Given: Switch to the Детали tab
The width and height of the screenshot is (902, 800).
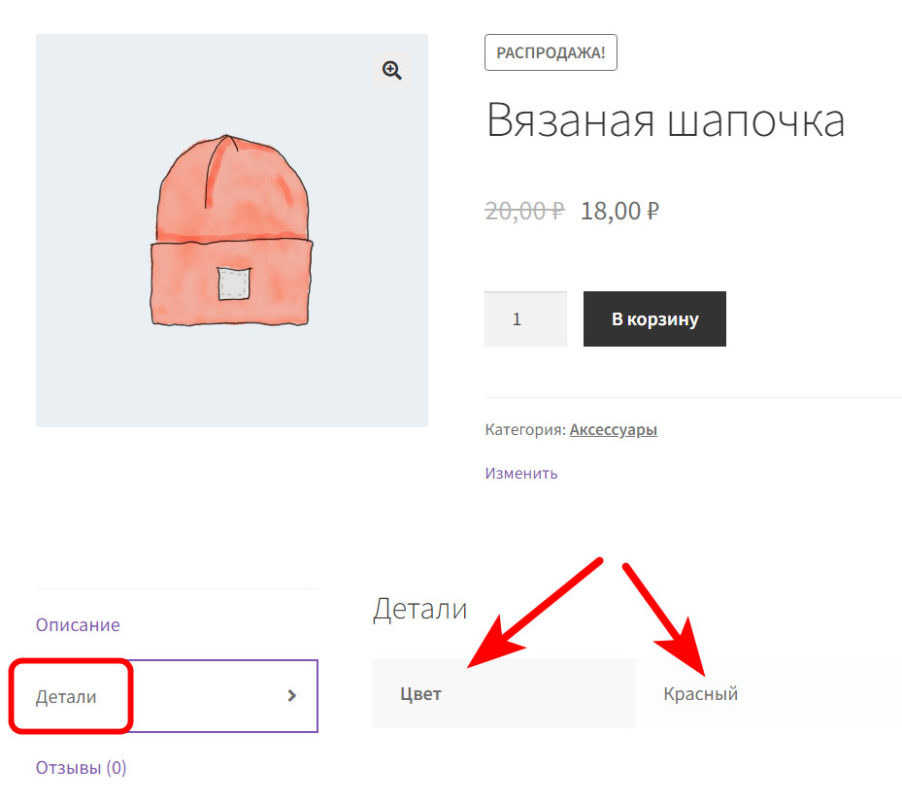Looking at the screenshot, I should [x=67, y=697].
